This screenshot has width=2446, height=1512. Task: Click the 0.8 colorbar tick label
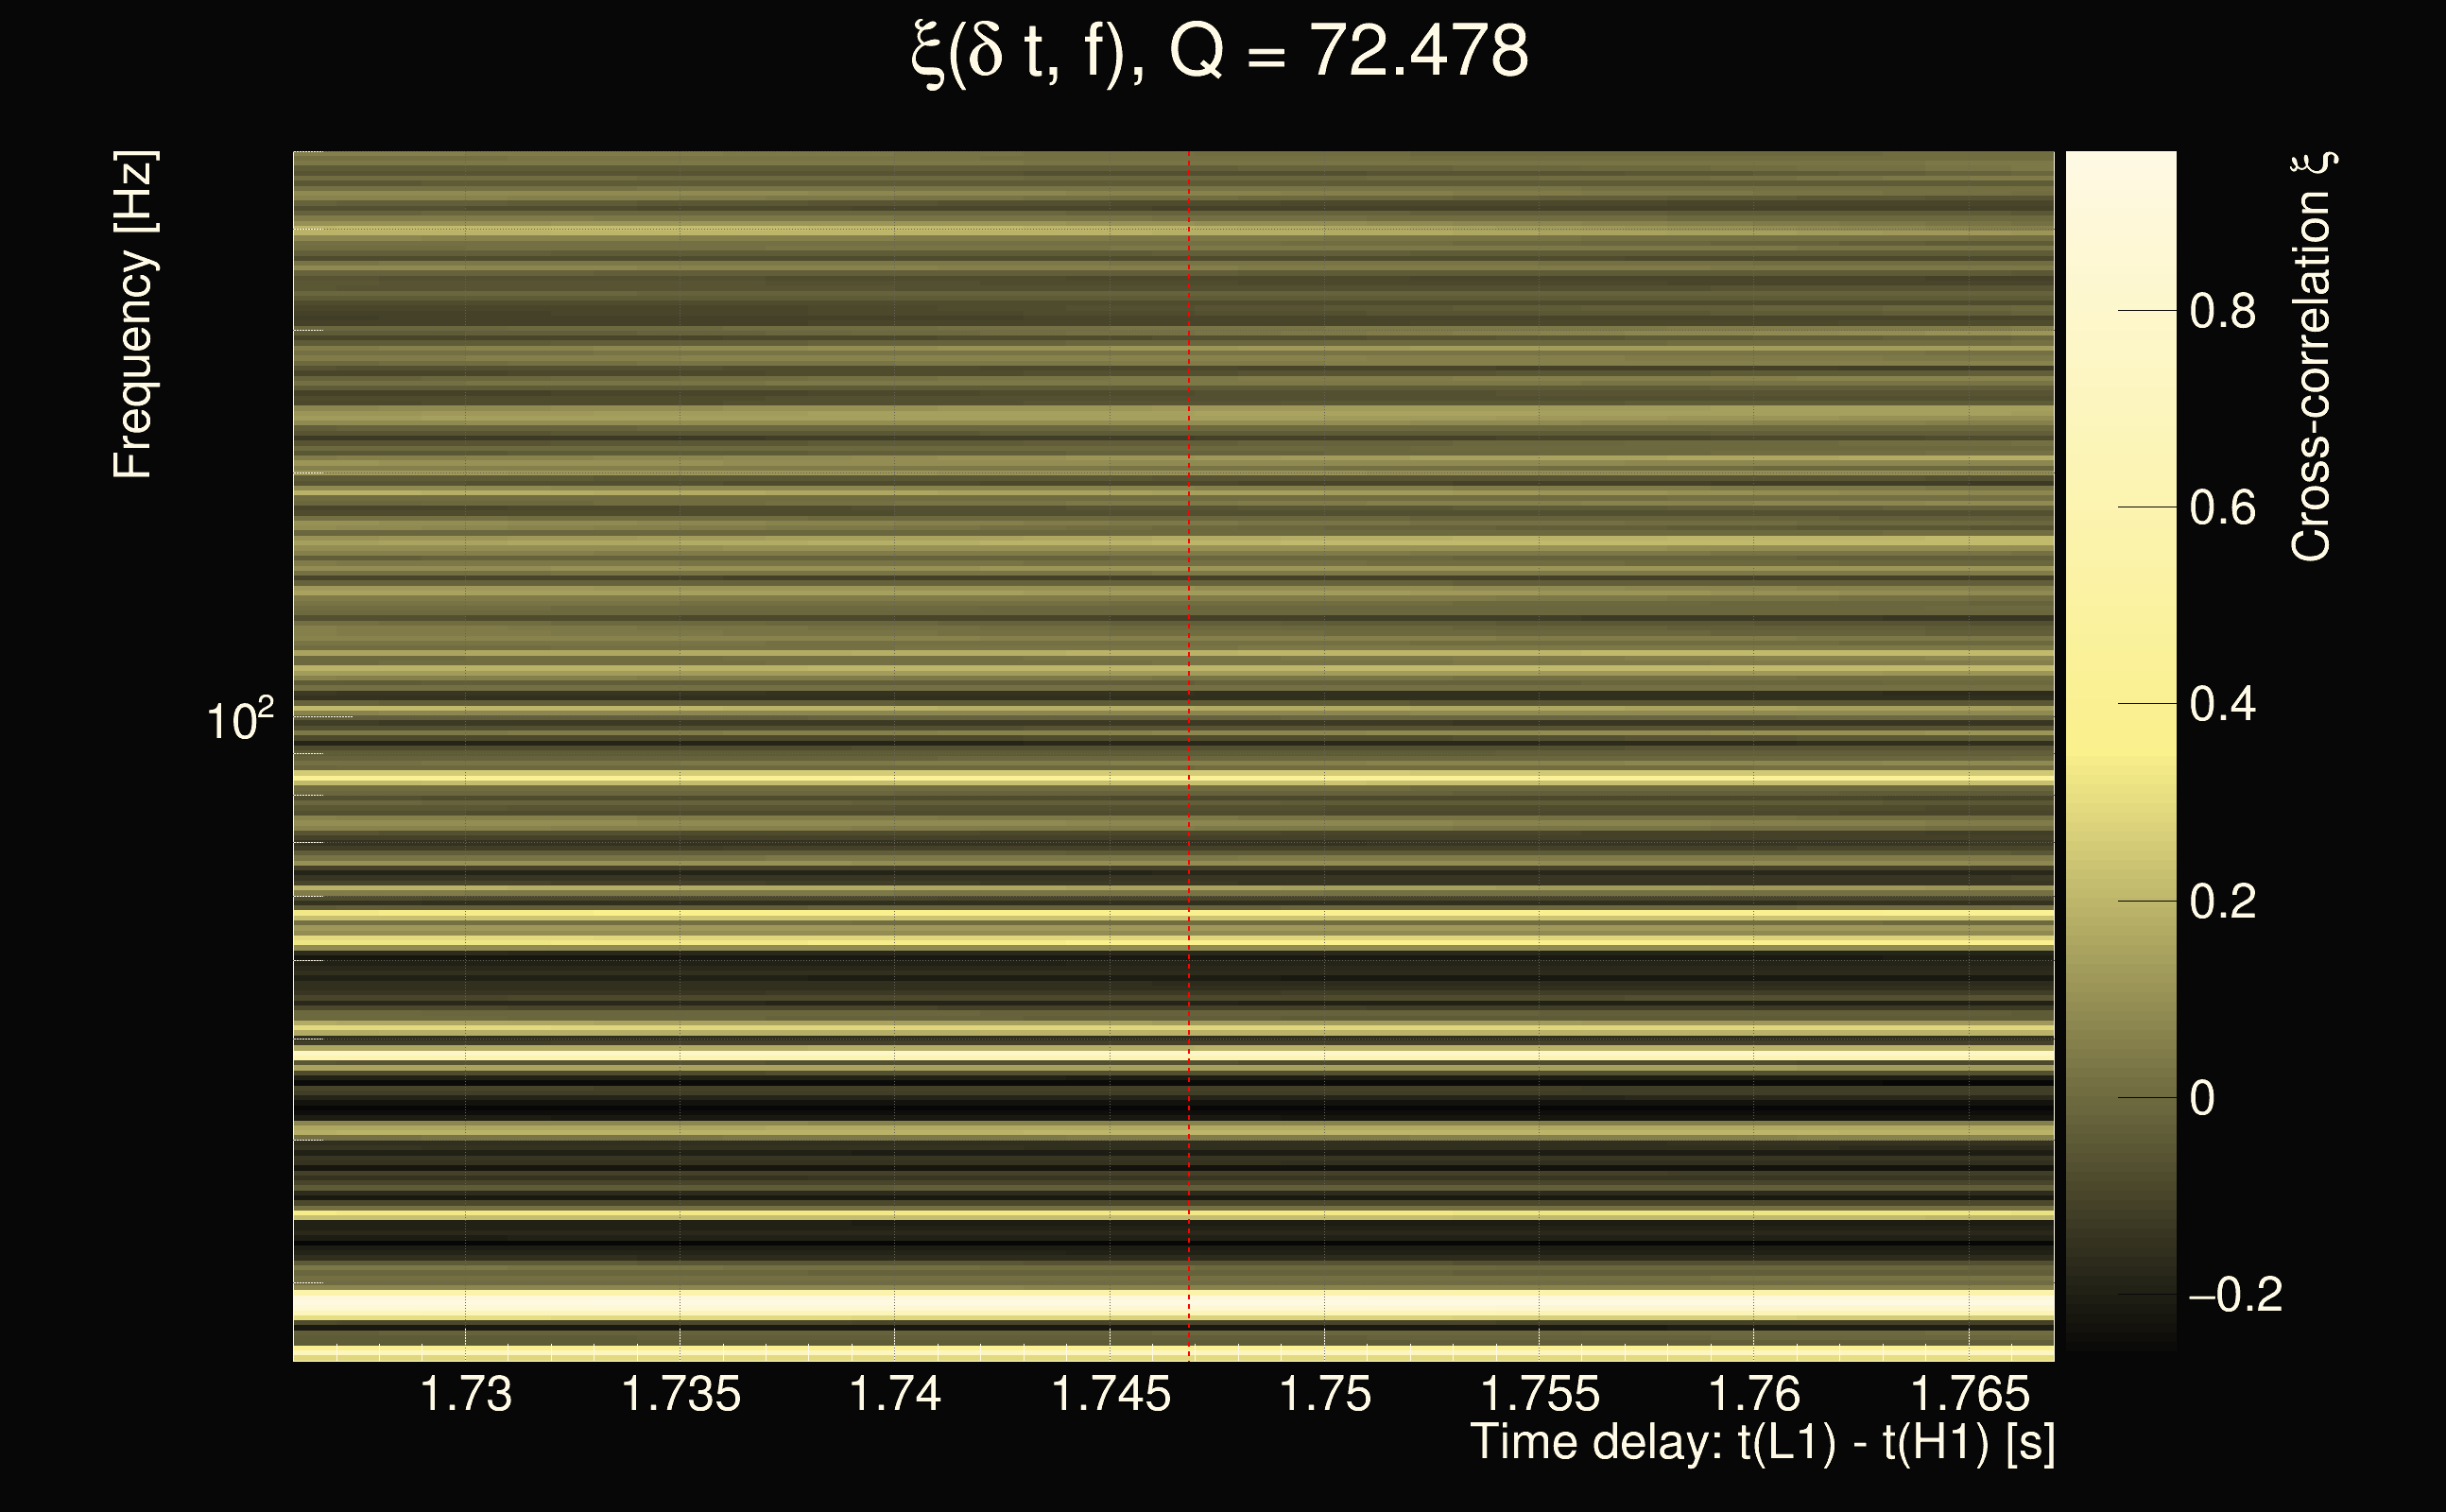click(x=2222, y=311)
